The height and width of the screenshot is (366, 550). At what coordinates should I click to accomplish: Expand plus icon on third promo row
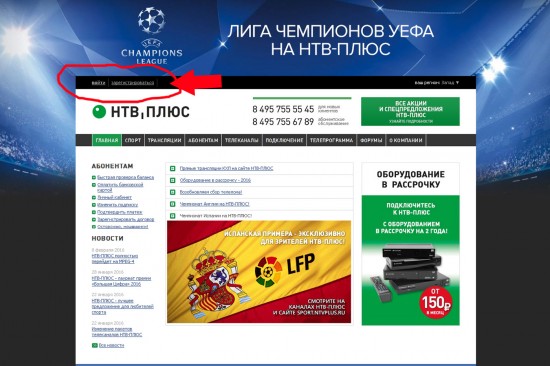[173, 192]
